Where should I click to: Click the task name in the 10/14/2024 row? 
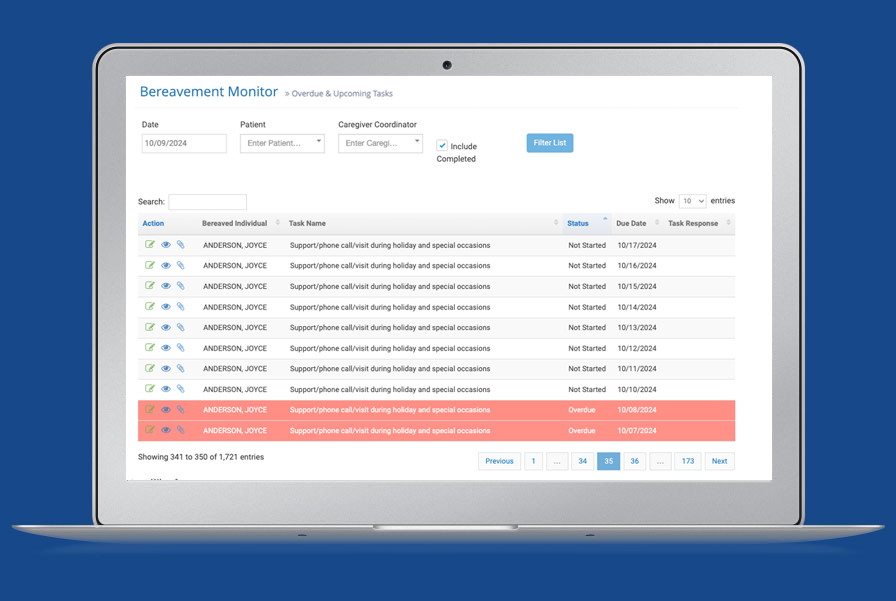coord(390,307)
